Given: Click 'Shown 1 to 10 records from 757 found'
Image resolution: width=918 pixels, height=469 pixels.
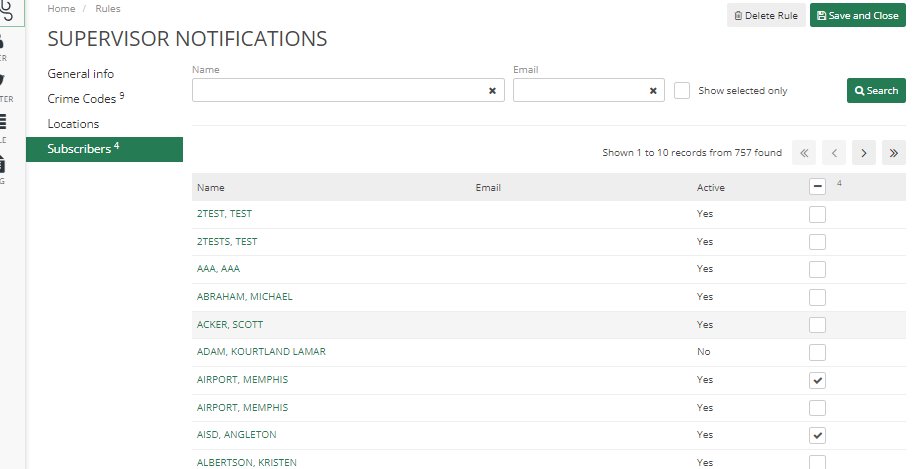Looking at the screenshot, I should point(692,153).
